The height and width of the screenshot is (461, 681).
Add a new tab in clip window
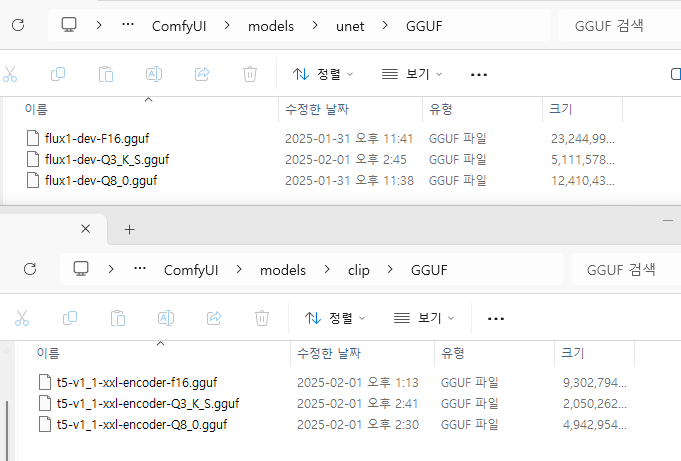click(129, 229)
